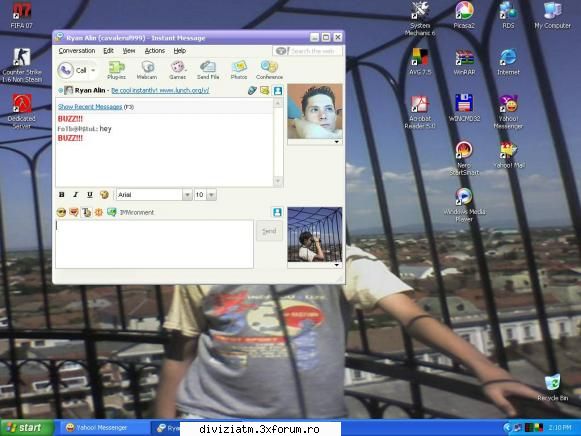Toggle contact's display image panel icon
Screen dimensions: 581x436
(278, 90)
